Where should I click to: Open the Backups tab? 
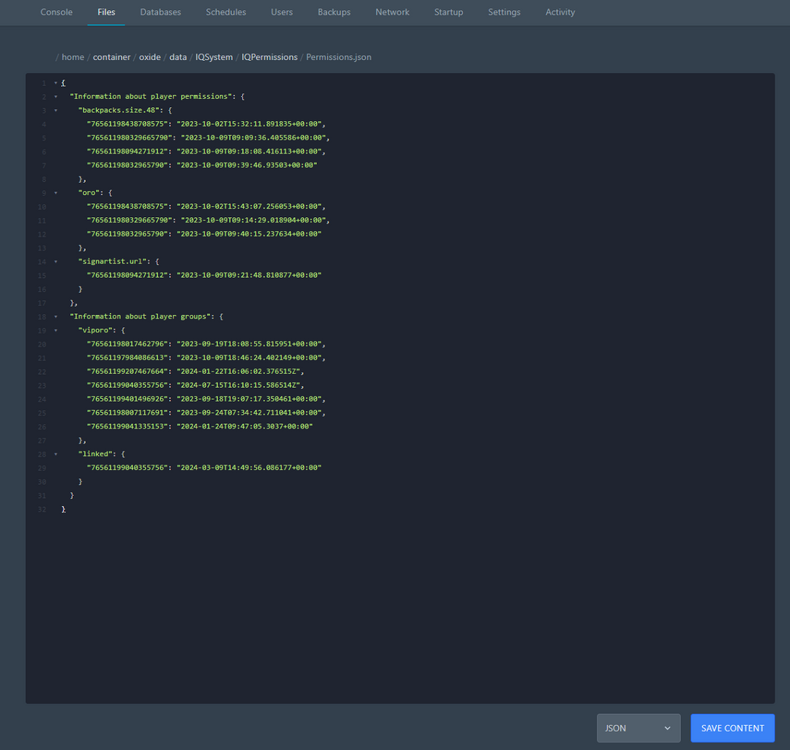(334, 12)
